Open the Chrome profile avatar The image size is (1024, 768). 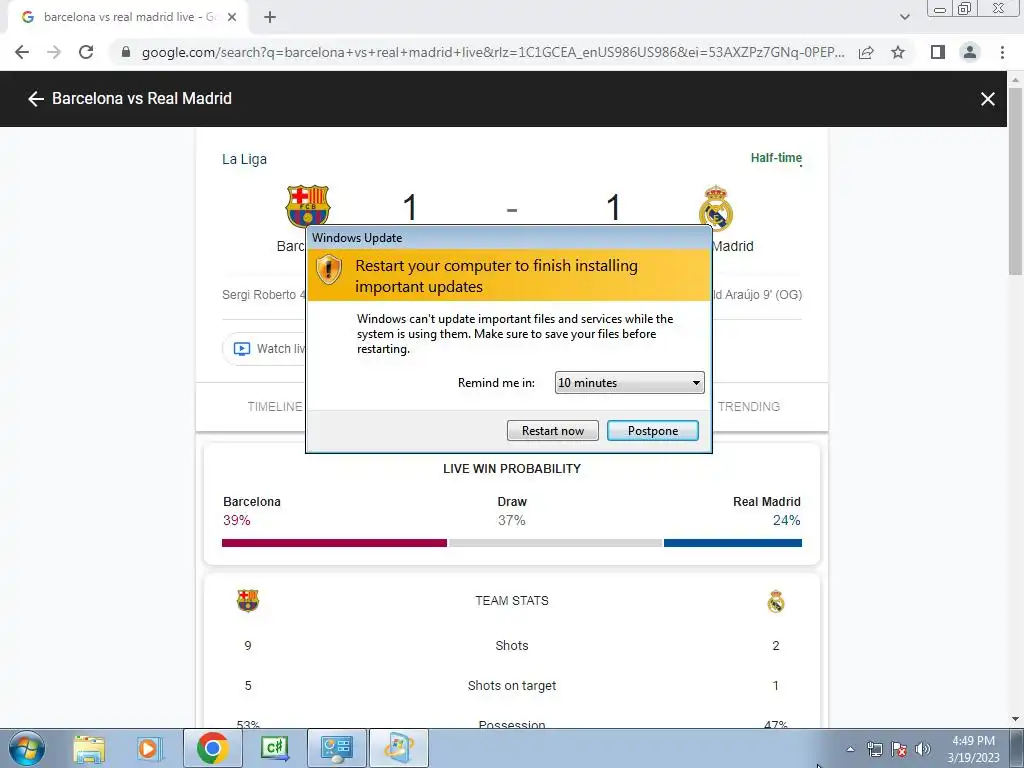[970, 52]
